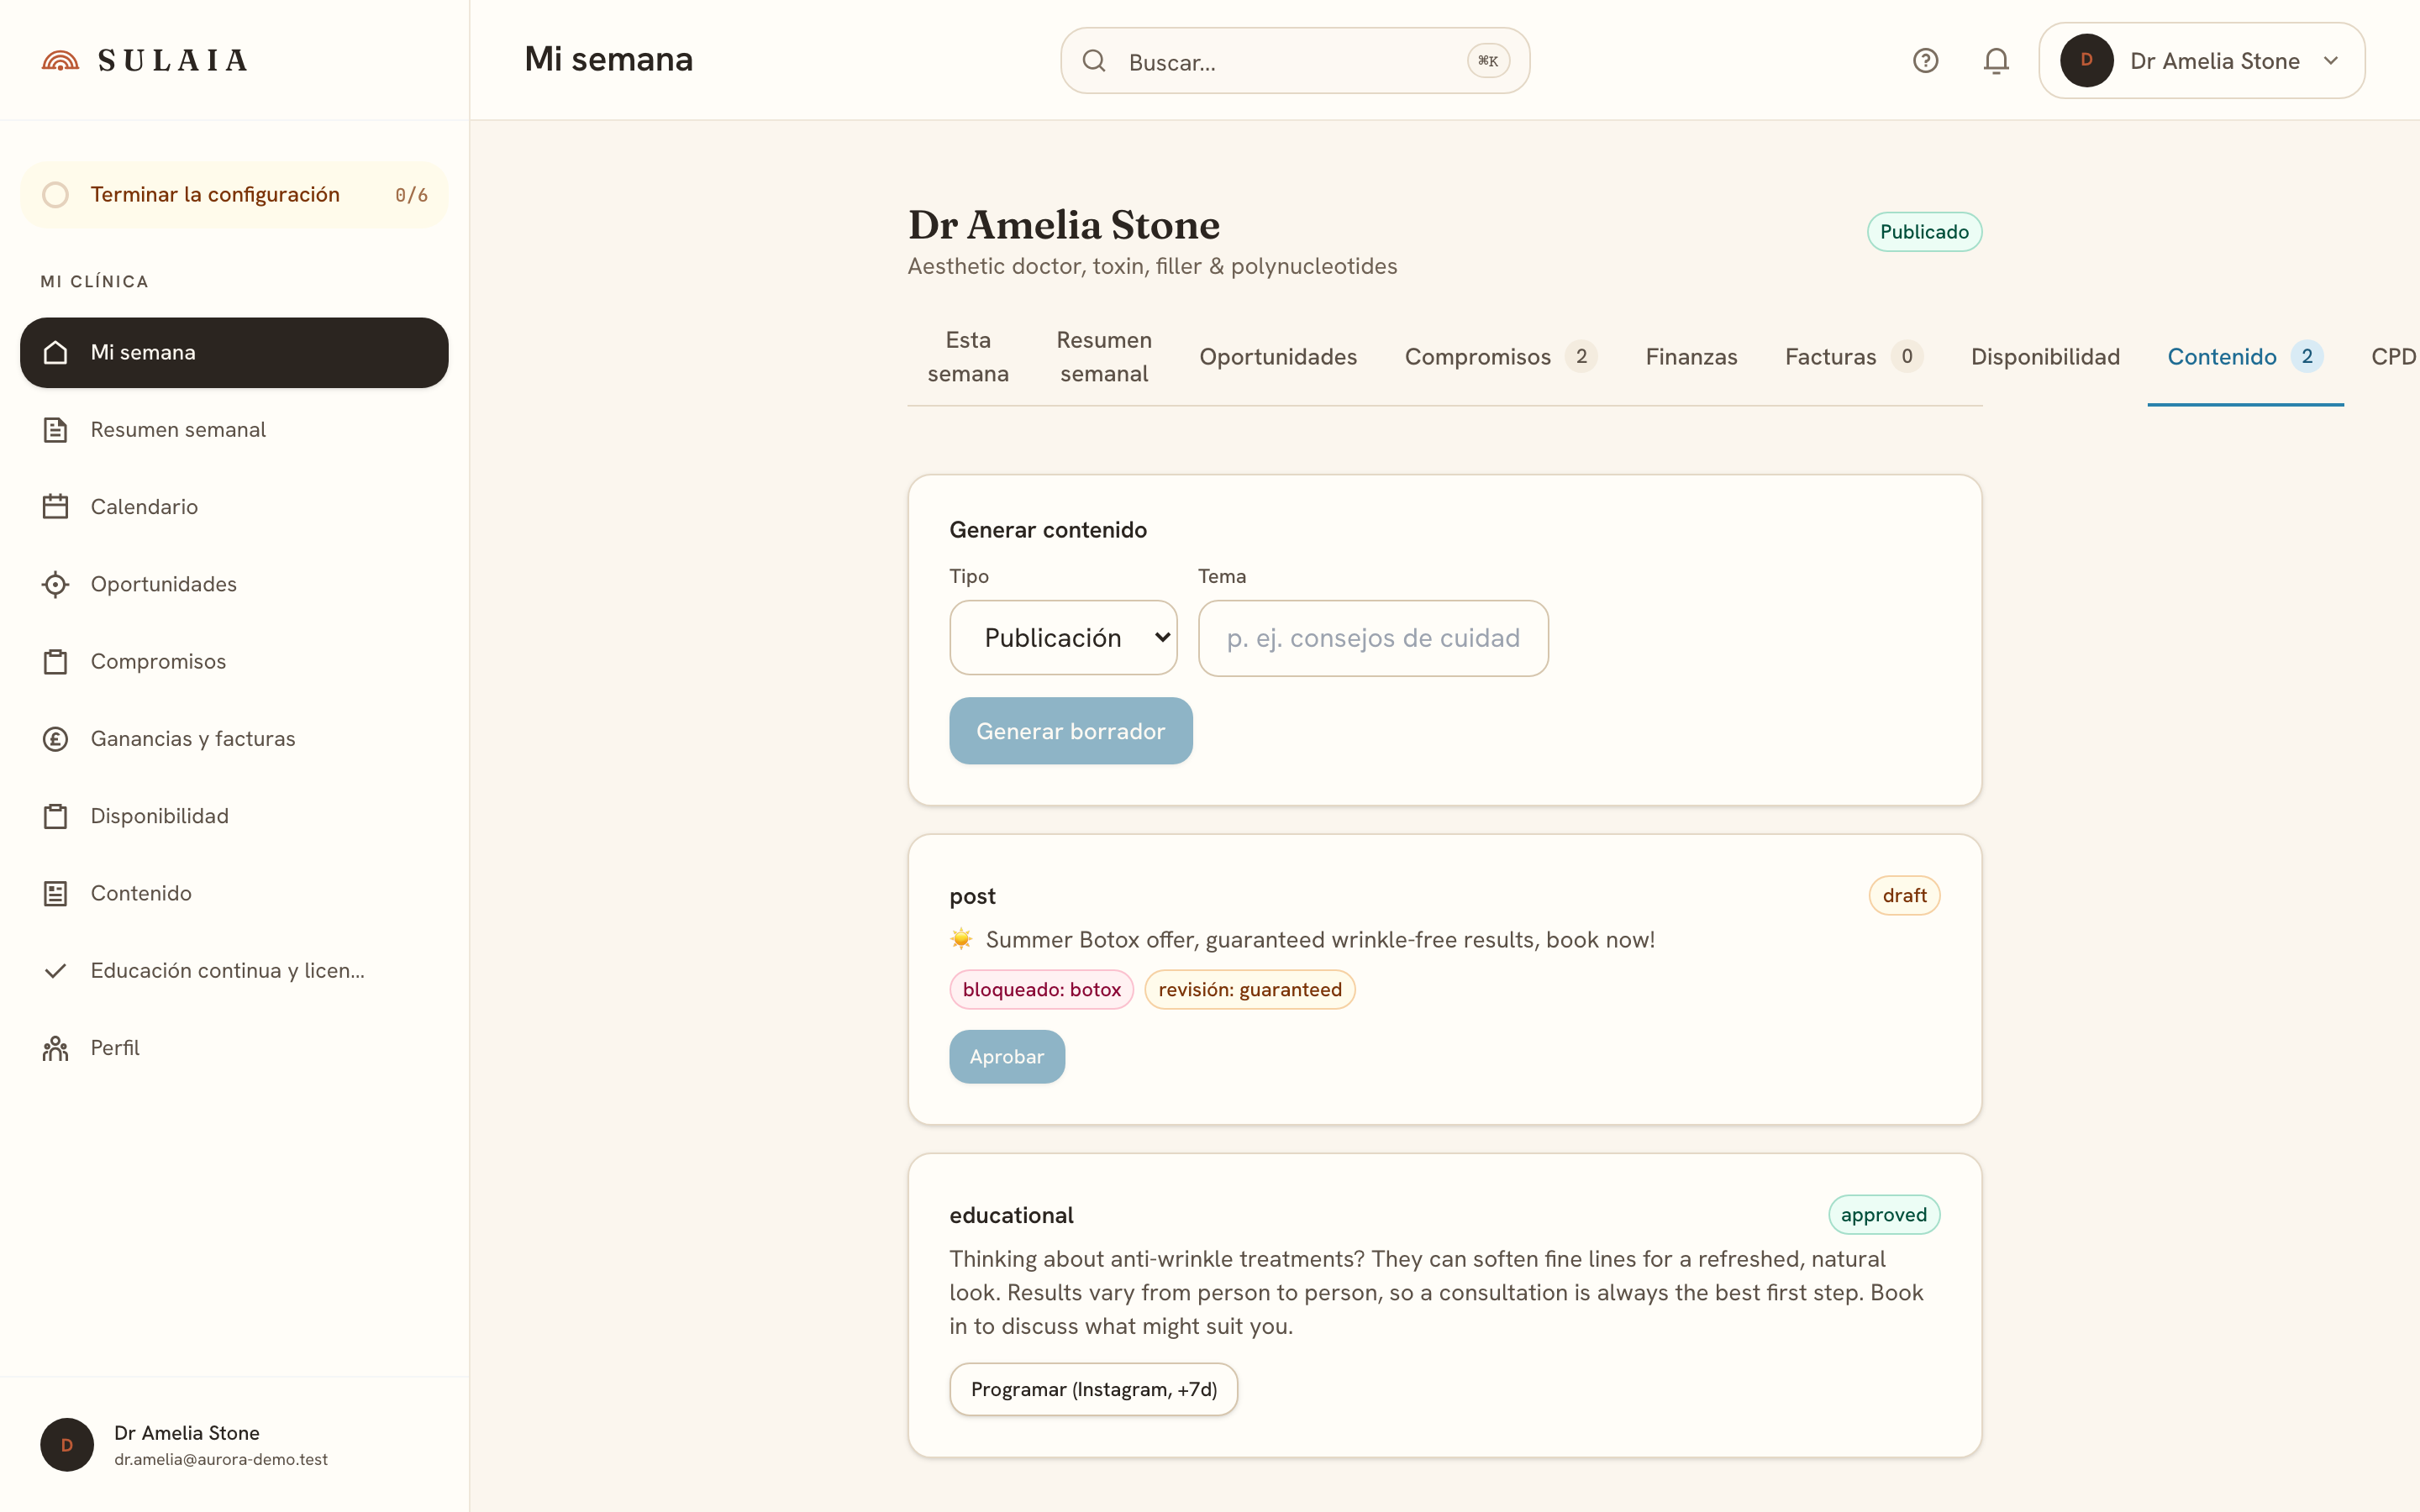Viewport: 2420px width, 1512px height.
Task: Click the Contenido document icon in sidebar
Action: 55,893
